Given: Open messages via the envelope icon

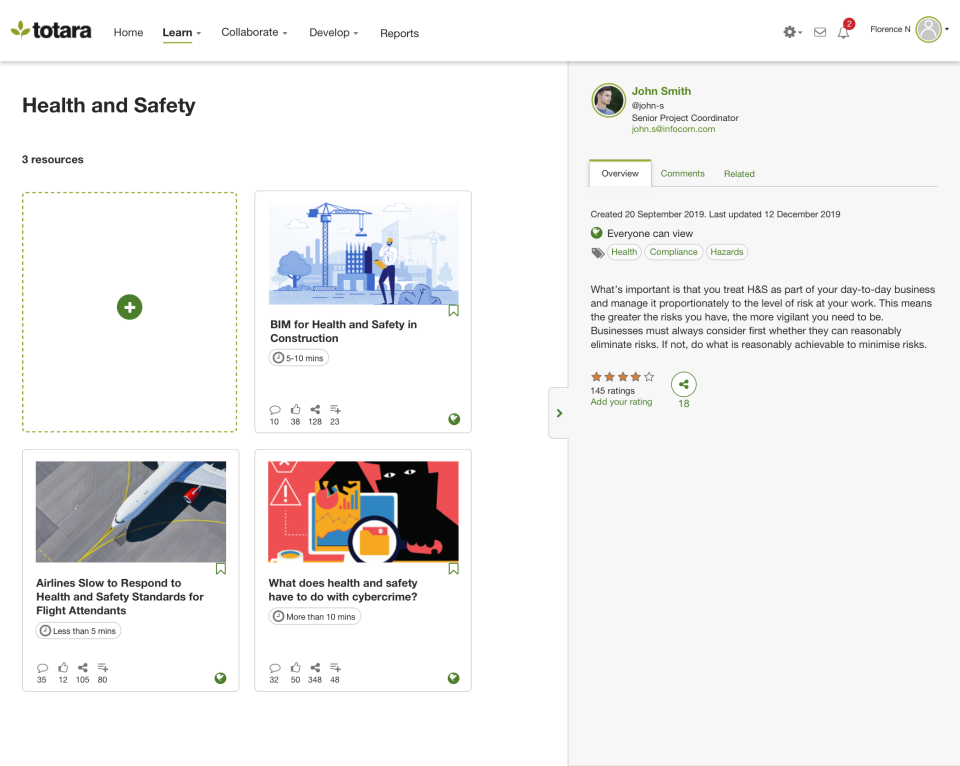Looking at the screenshot, I should (x=819, y=32).
